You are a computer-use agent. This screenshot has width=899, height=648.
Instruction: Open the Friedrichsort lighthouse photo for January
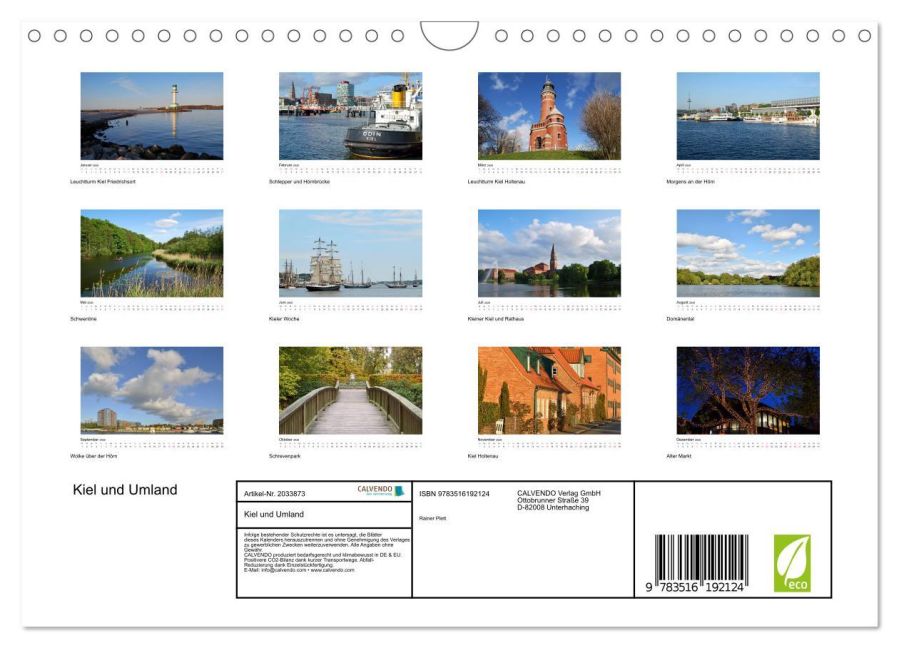[152, 116]
